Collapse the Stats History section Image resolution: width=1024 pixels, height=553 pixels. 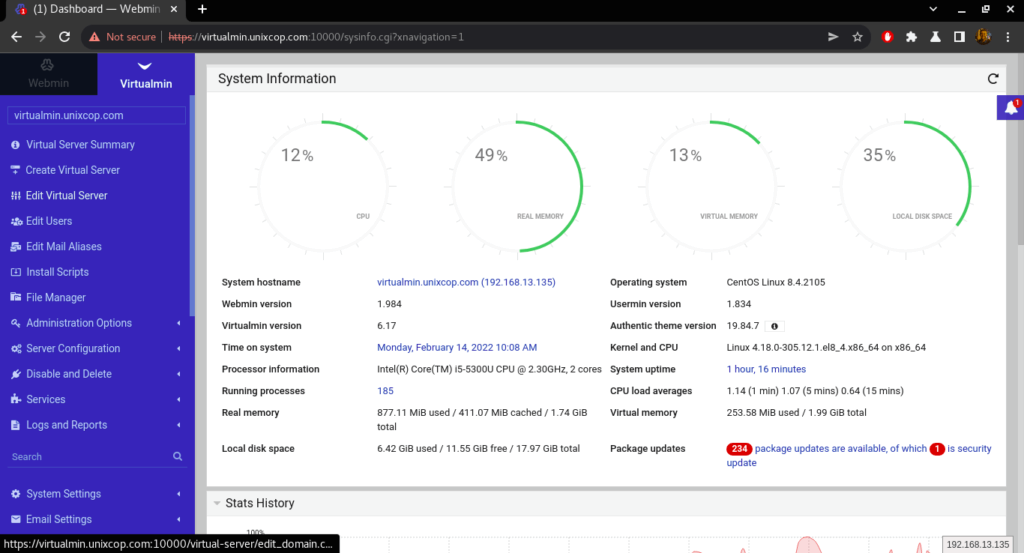tap(217, 503)
